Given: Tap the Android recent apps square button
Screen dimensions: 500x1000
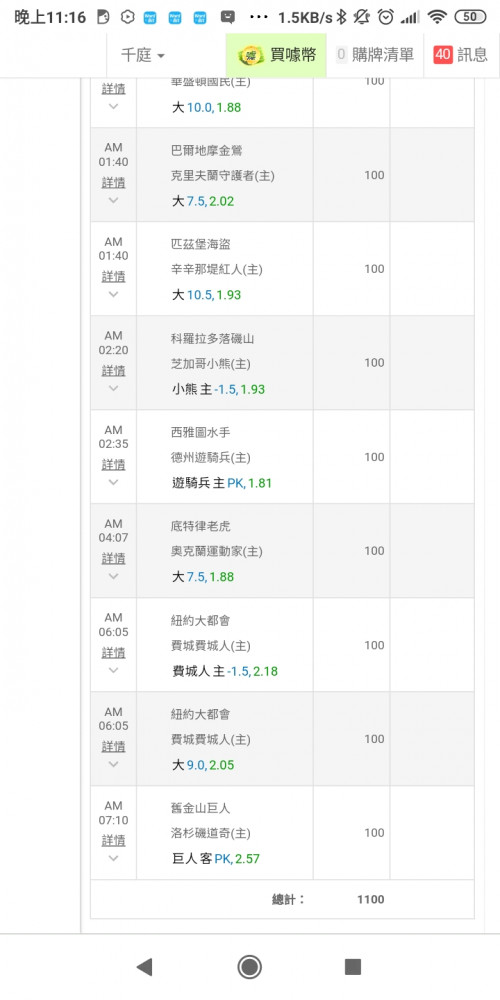Looking at the screenshot, I should point(353,967).
